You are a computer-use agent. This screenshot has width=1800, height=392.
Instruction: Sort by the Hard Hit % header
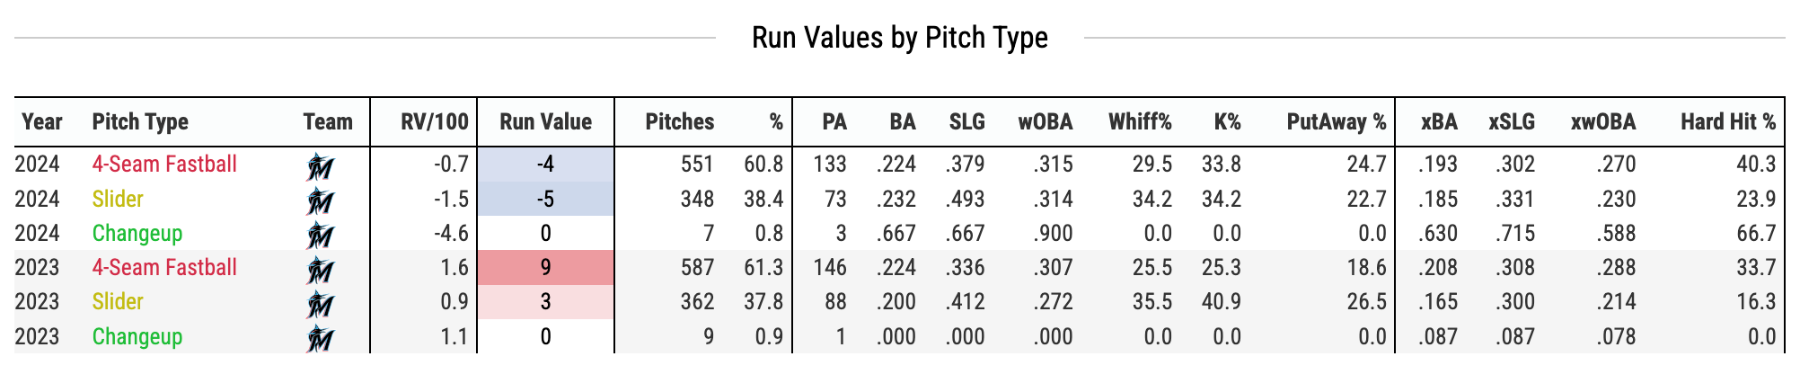[1728, 122]
